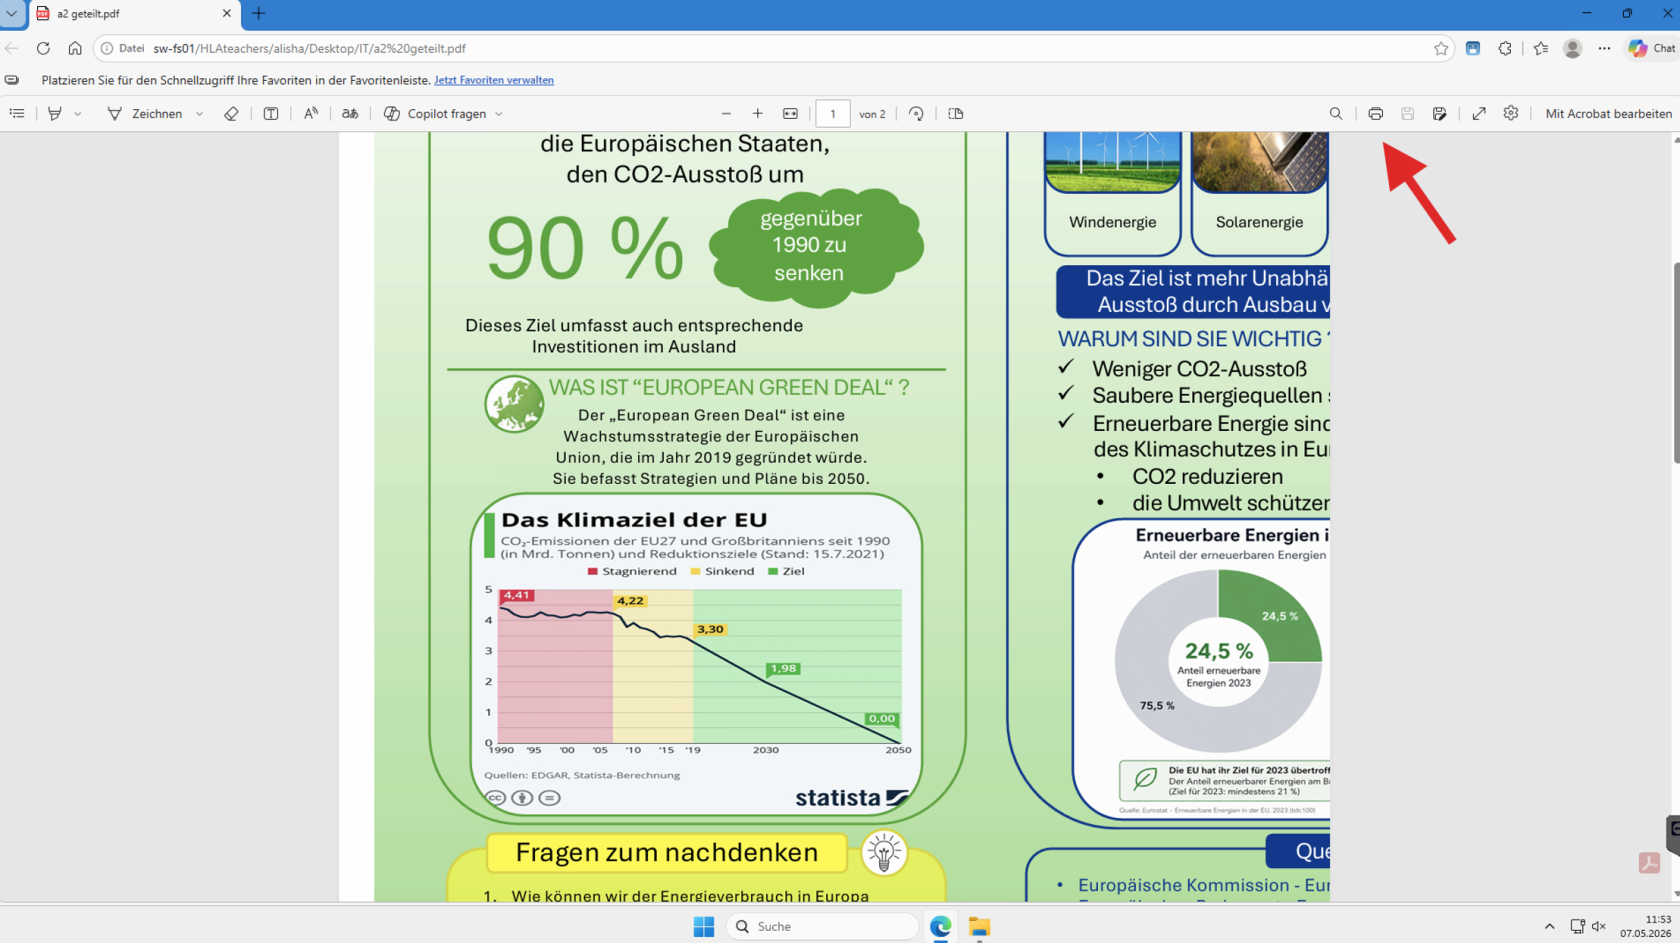Open the page view options
The height and width of the screenshot is (943, 1680).
tap(956, 114)
